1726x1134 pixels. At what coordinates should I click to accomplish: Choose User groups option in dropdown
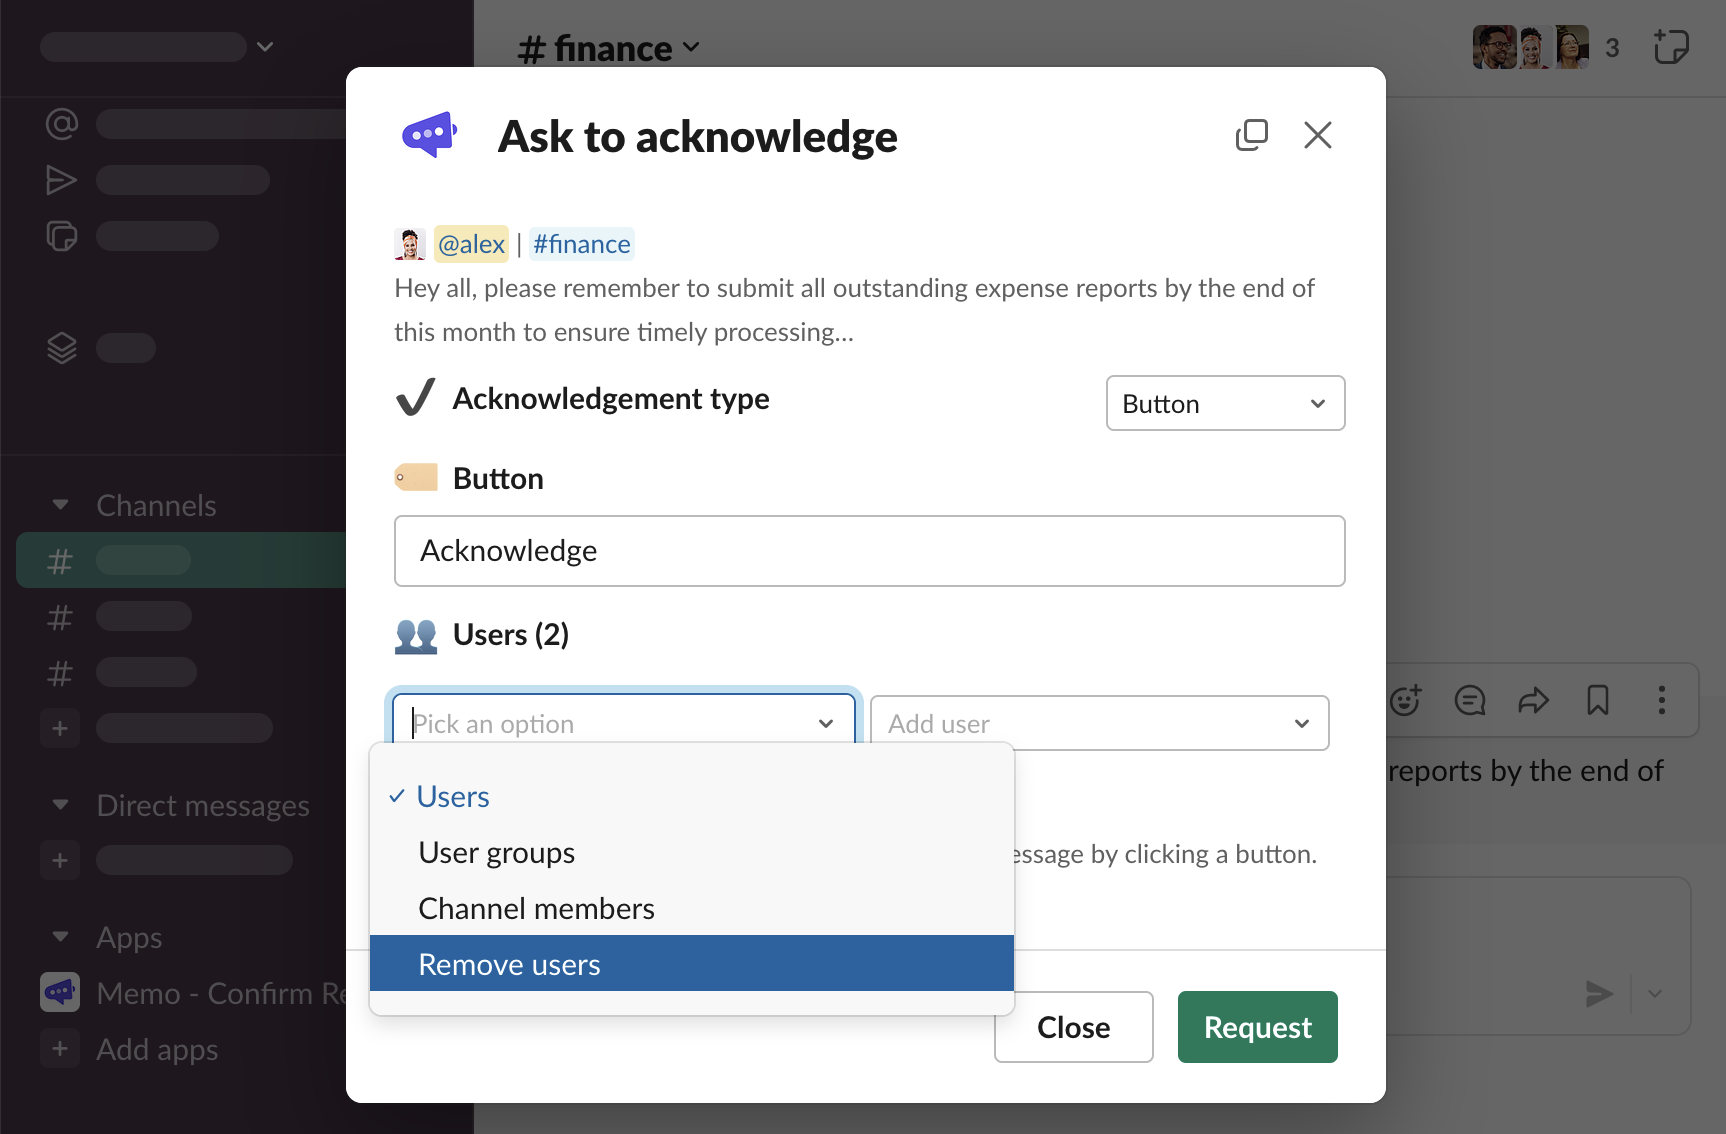[x=497, y=852]
